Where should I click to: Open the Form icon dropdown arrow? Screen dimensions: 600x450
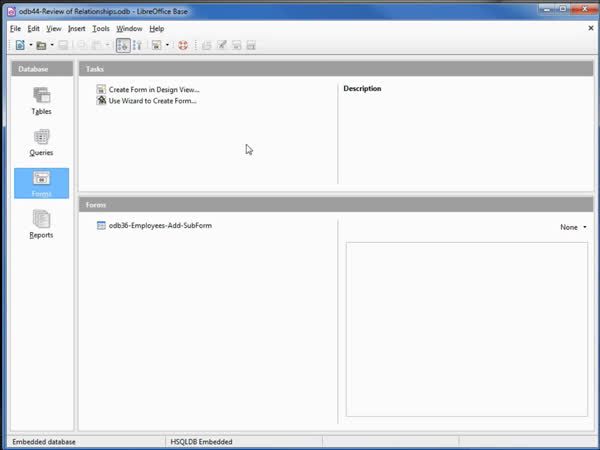[167, 45]
